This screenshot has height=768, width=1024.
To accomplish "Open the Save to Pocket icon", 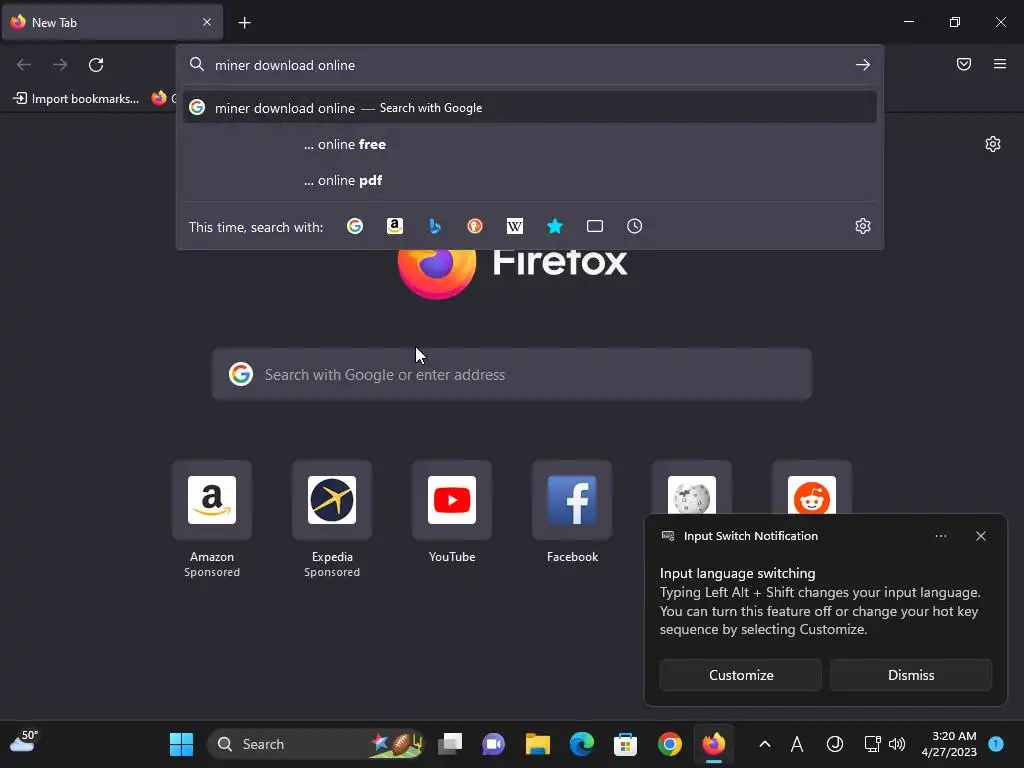I will (964, 64).
